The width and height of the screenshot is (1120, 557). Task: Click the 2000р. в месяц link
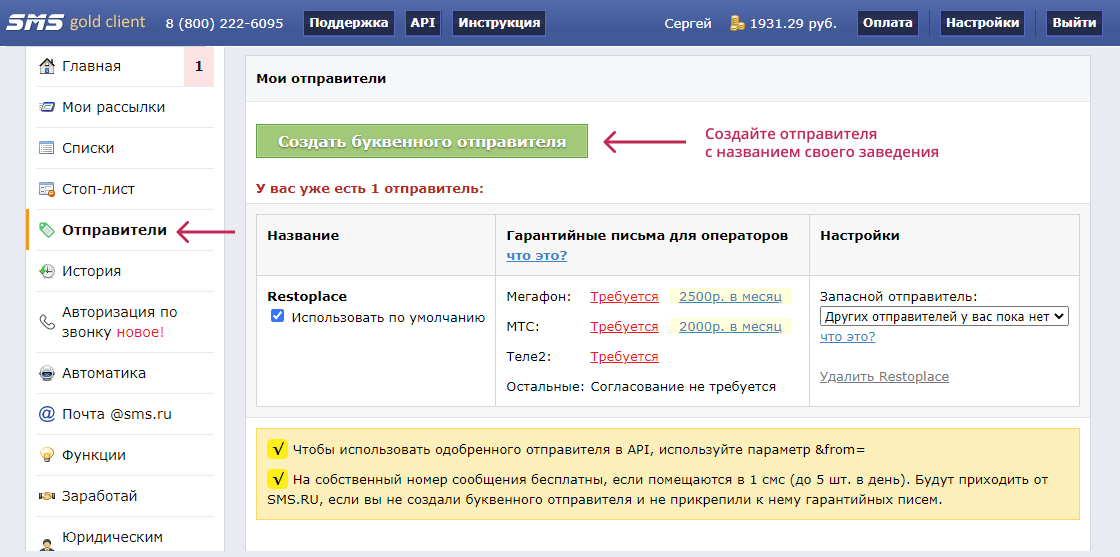(x=730, y=326)
